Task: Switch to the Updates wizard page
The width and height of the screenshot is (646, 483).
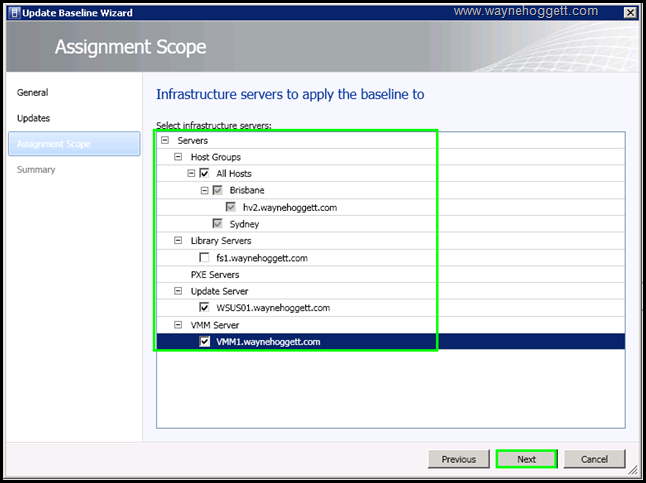Action: pyautogui.click(x=34, y=118)
